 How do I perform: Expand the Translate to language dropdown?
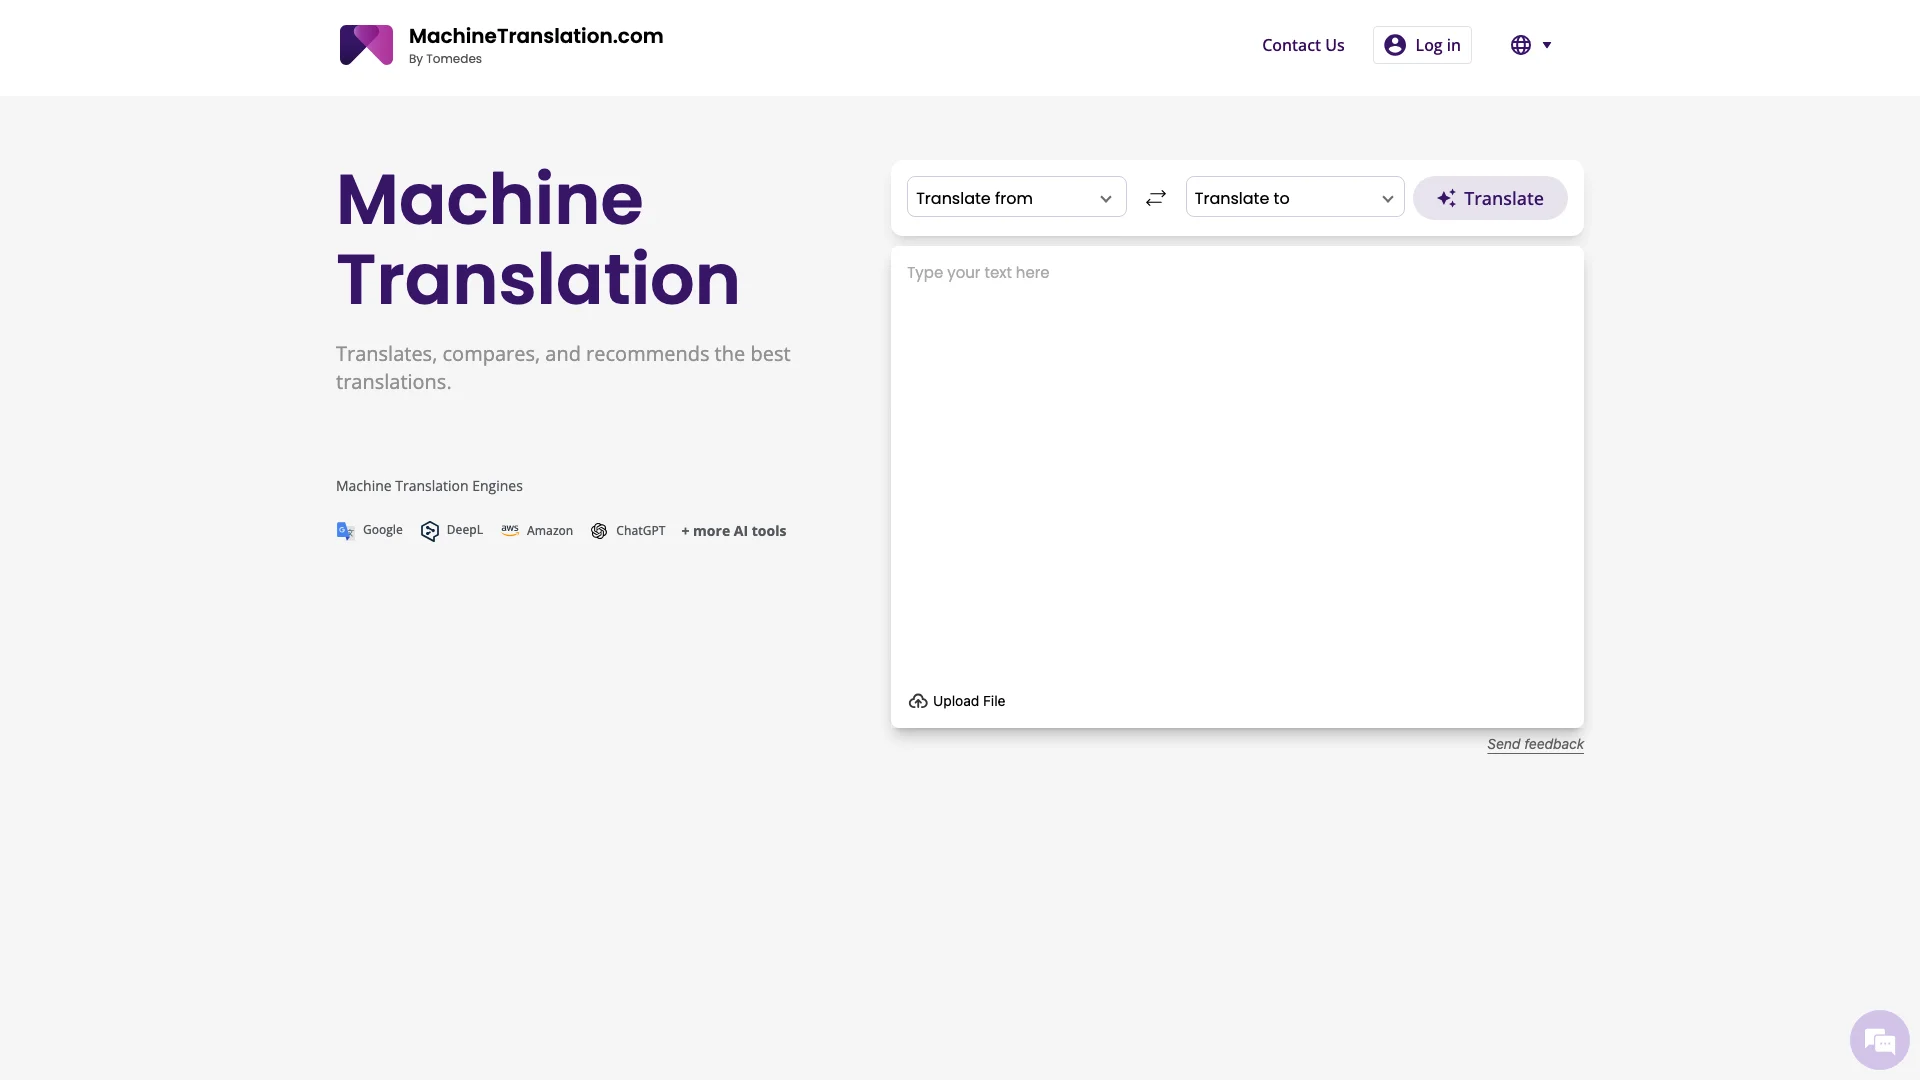pyautogui.click(x=1294, y=198)
